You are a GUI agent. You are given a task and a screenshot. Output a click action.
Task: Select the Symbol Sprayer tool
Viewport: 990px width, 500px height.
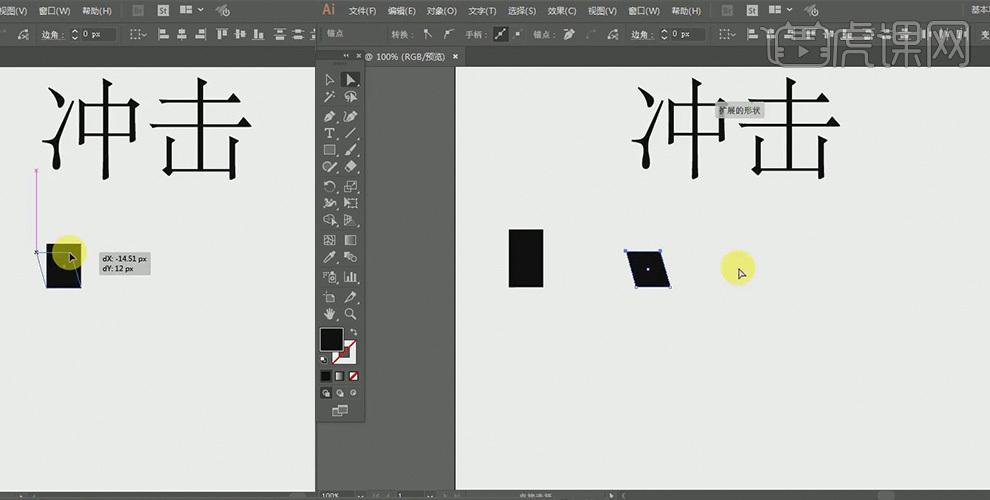coord(330,277)
